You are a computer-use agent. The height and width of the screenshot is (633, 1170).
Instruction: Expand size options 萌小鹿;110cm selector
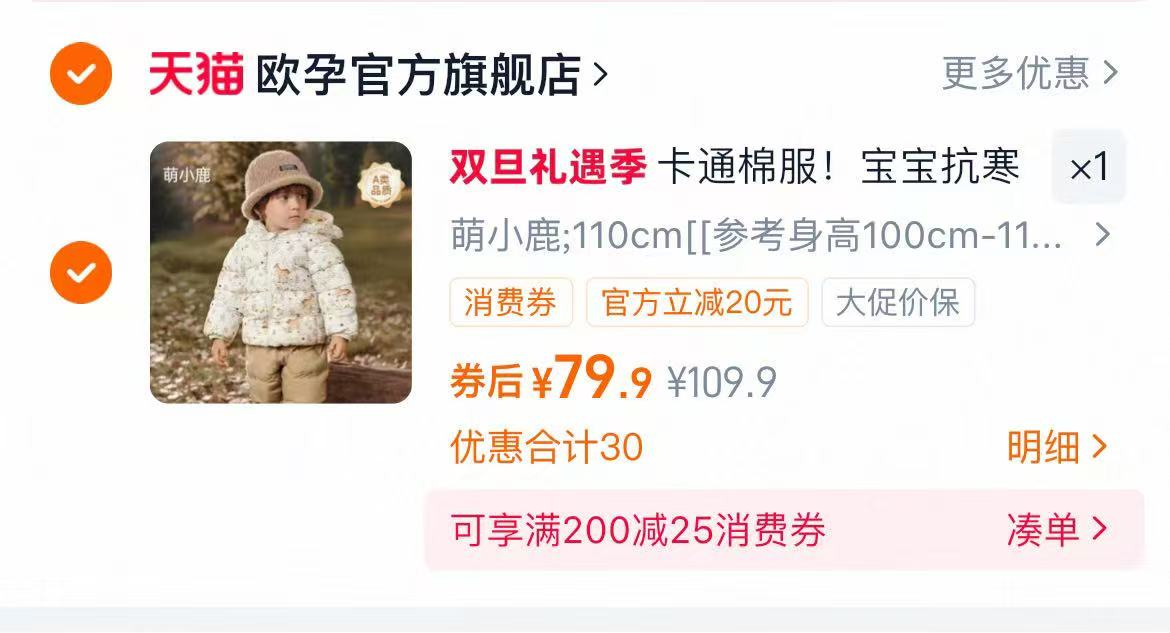coord(780,236)
